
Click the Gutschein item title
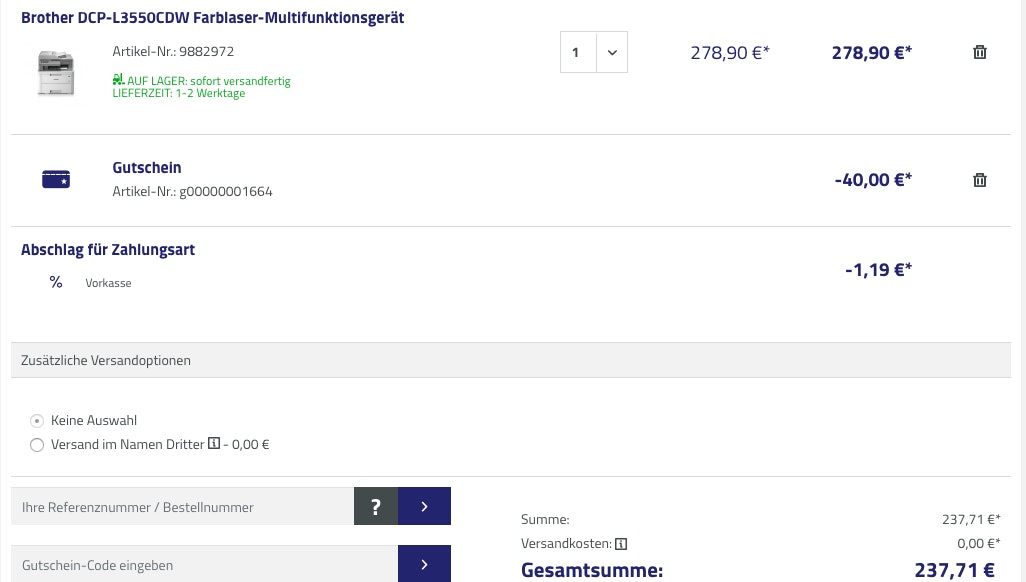pos(147,168)
